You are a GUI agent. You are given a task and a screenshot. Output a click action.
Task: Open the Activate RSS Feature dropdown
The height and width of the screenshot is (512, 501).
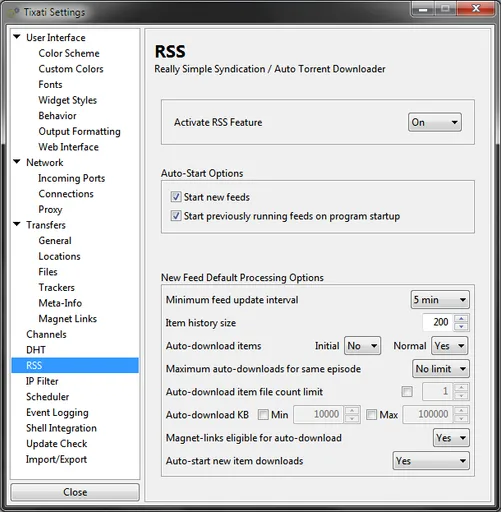[435, 122]
